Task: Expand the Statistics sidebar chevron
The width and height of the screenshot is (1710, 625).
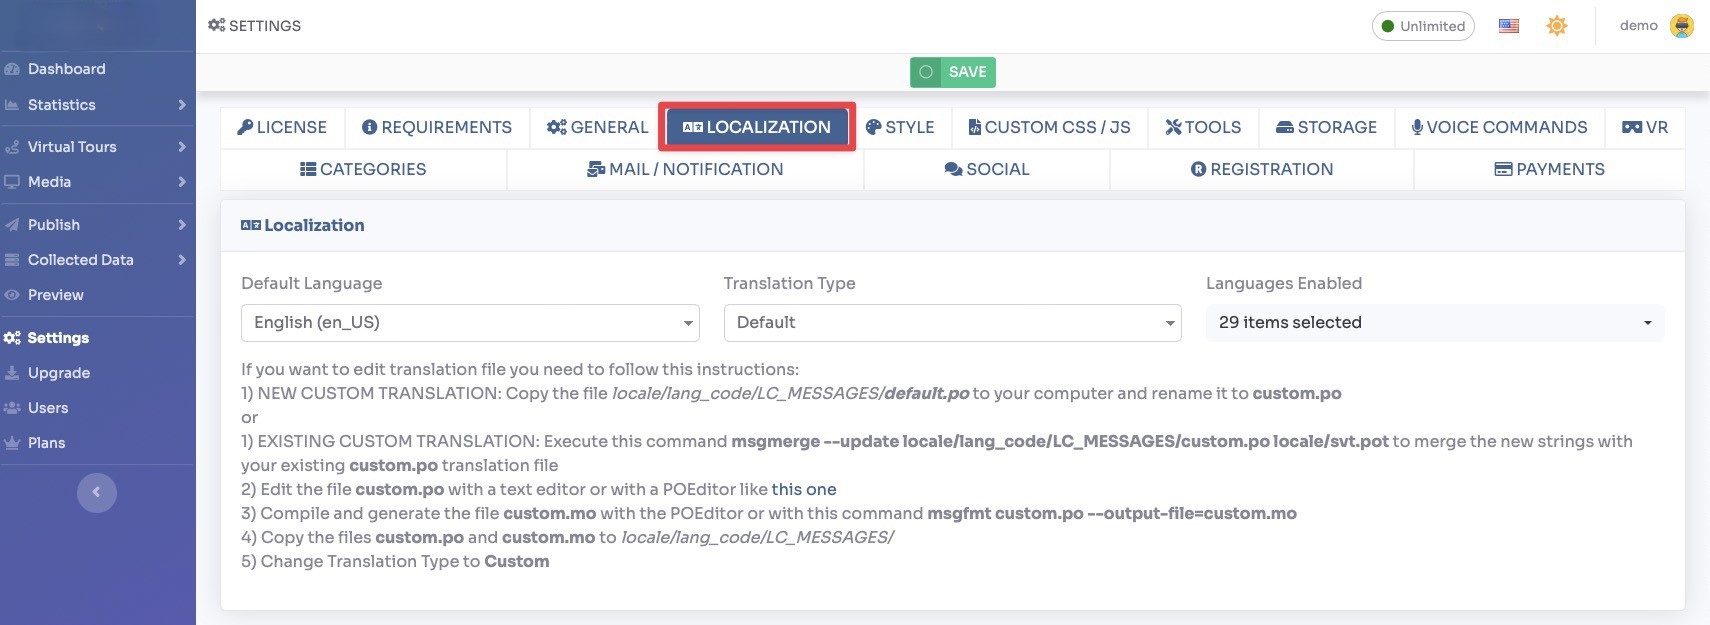Action: click(x=182, y=105)
